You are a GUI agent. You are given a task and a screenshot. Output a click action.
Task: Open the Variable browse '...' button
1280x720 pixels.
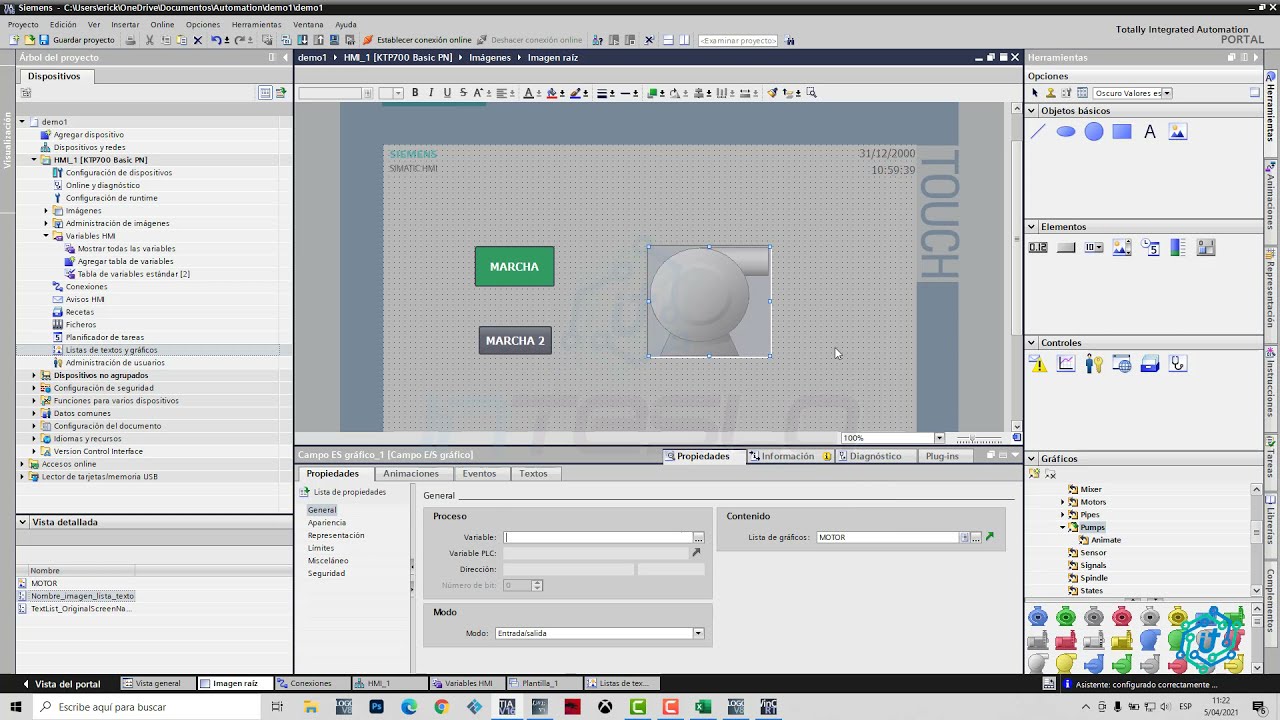698,538
